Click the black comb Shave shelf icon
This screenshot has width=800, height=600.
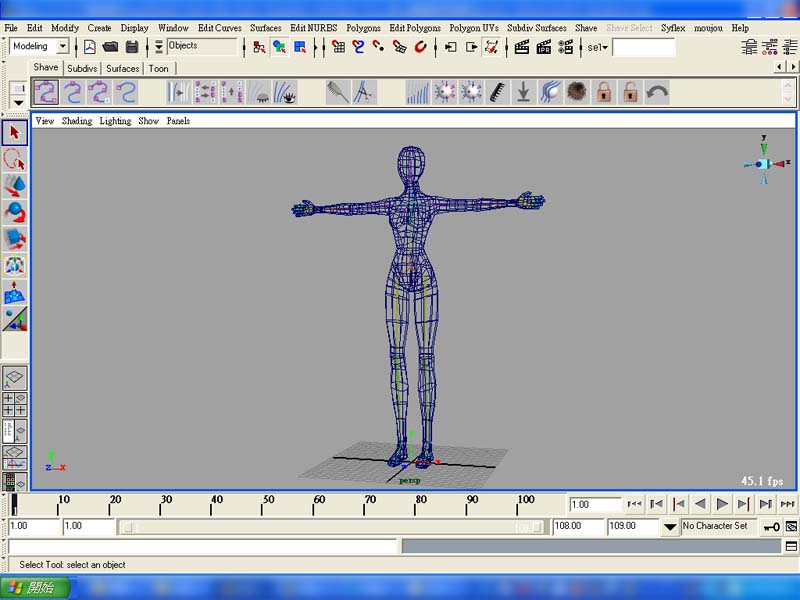pos(497,92)
